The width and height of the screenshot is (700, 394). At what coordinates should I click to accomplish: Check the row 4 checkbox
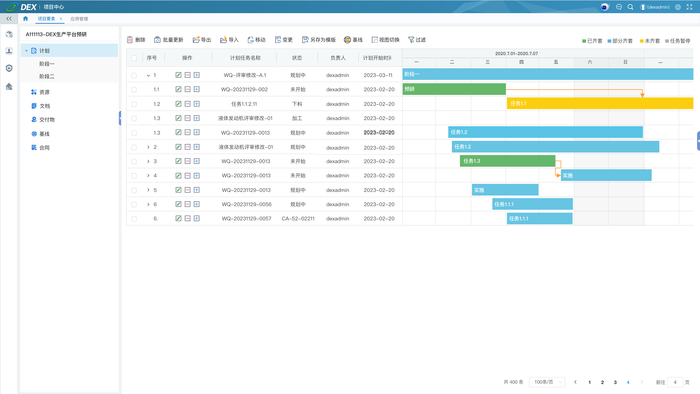pos(134,176)
